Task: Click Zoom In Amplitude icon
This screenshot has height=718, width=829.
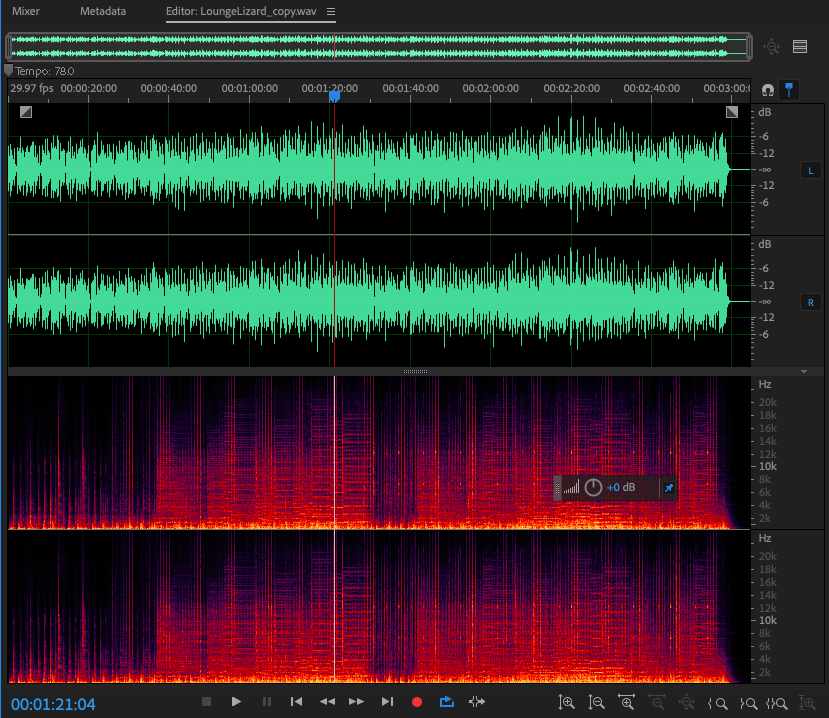Action: [x=566, y=703]
